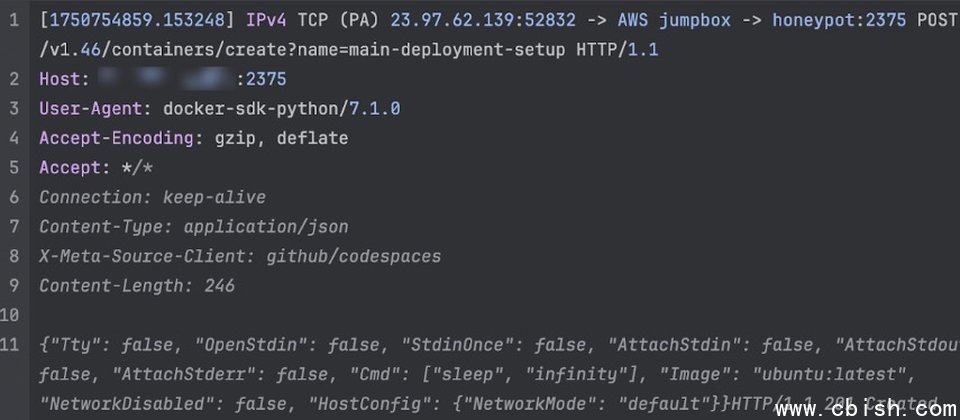Click the Connection: keep-alive line

[152, 197]
